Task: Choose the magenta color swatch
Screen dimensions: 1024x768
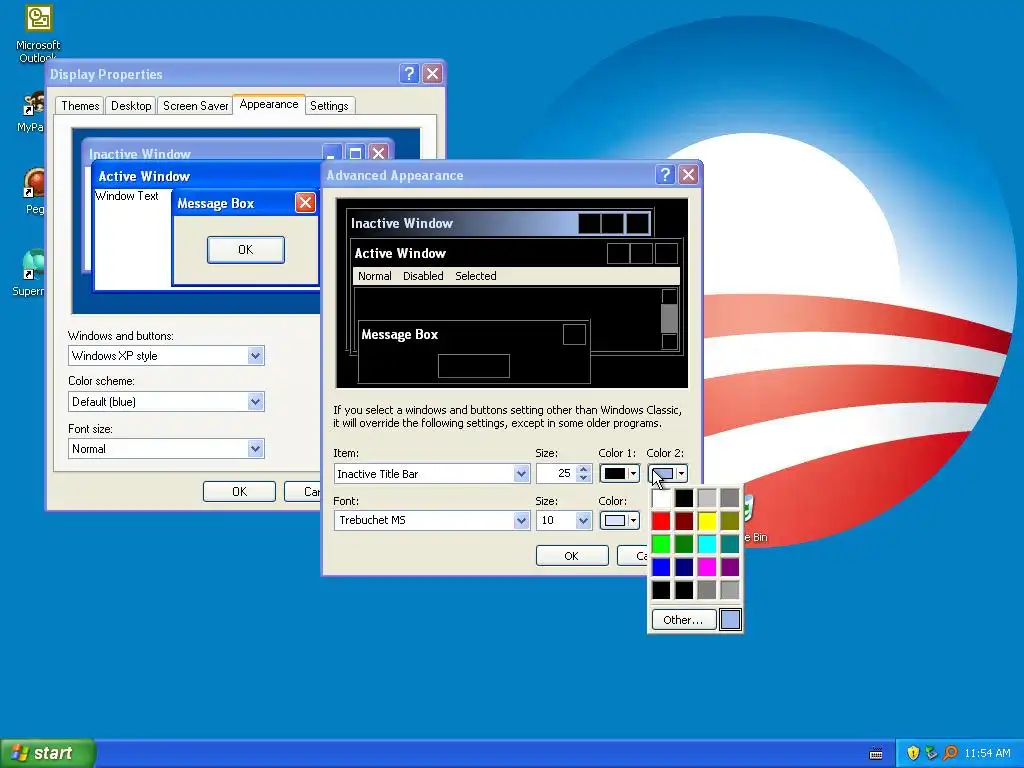Action: (707, 567)
